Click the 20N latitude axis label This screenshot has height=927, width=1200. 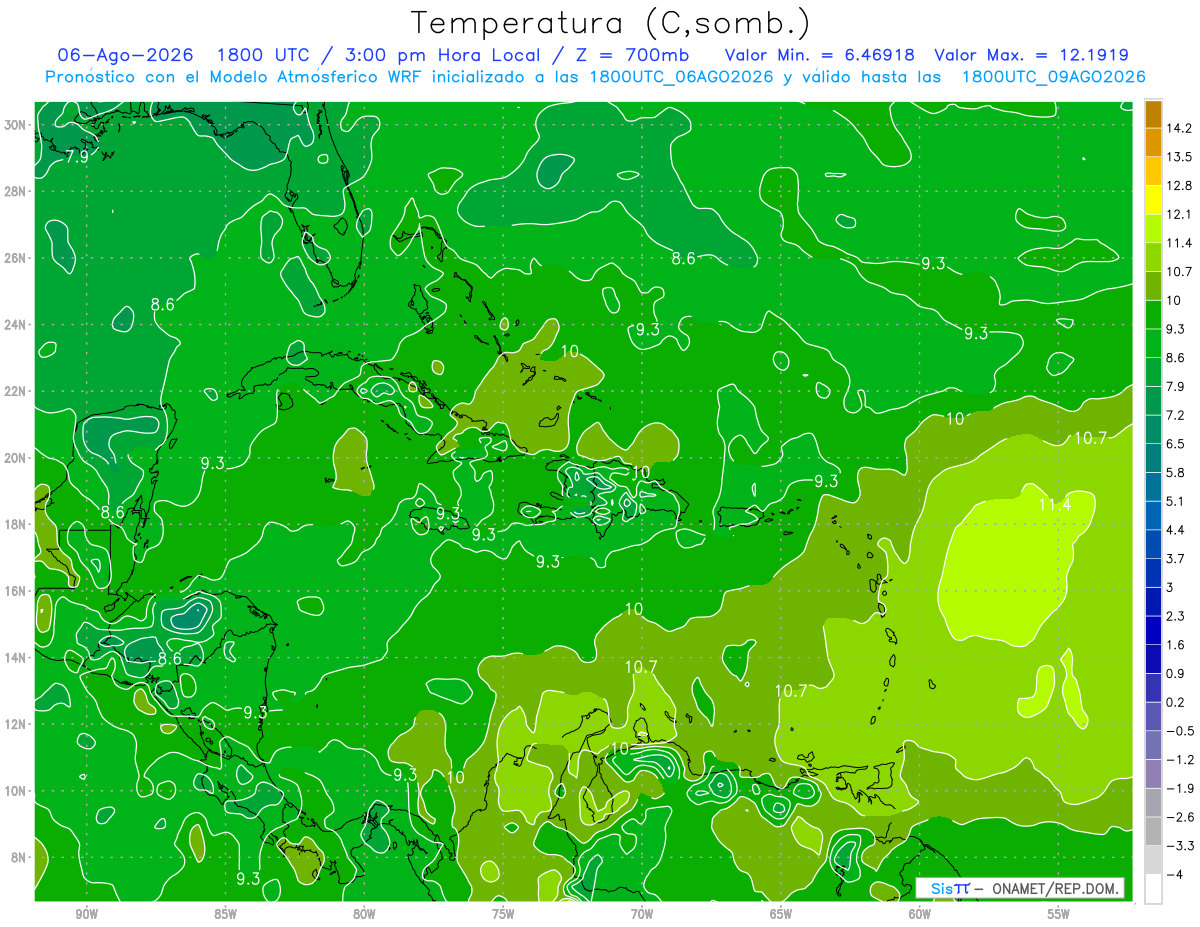point(17,458)
